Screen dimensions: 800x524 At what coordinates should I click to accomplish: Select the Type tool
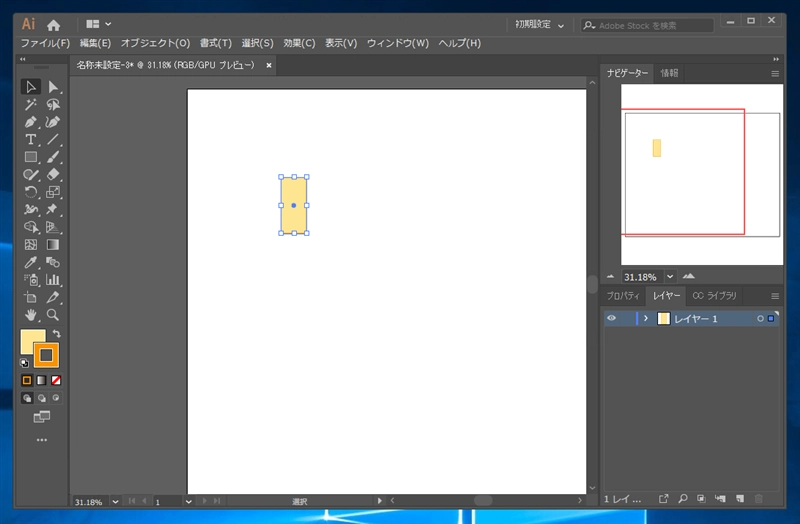[x=31, y=139]
